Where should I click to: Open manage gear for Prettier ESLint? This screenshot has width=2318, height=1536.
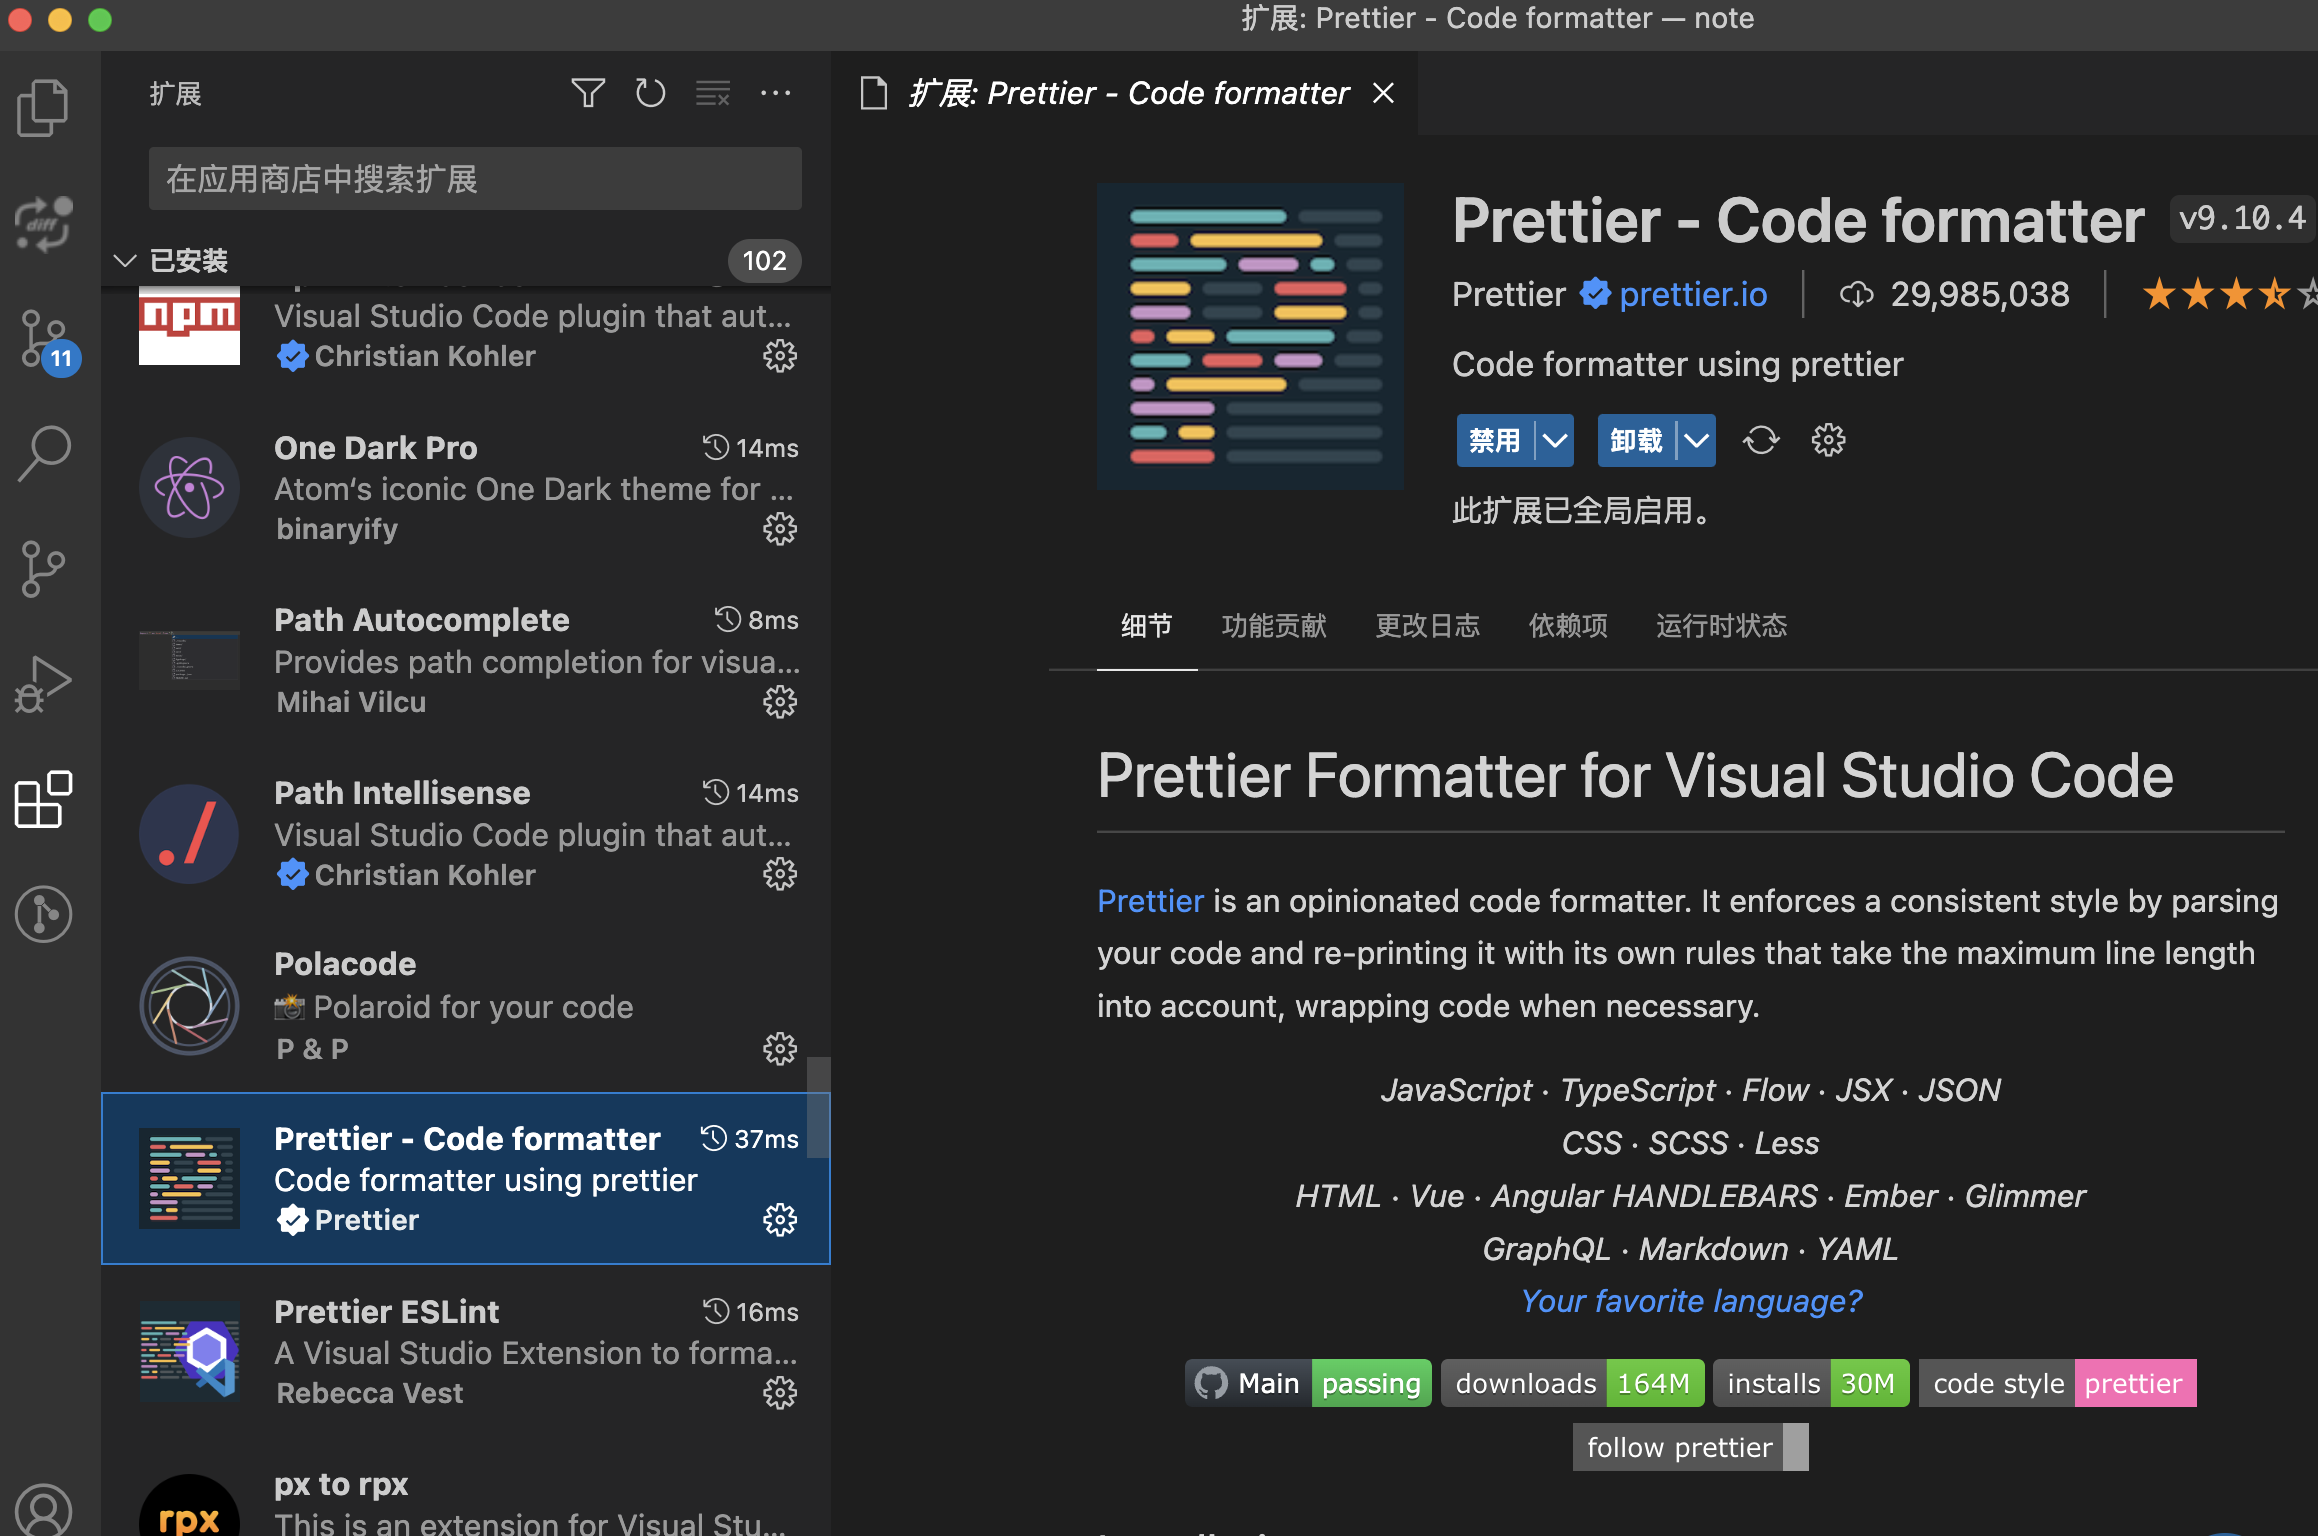coord(780,1393)
